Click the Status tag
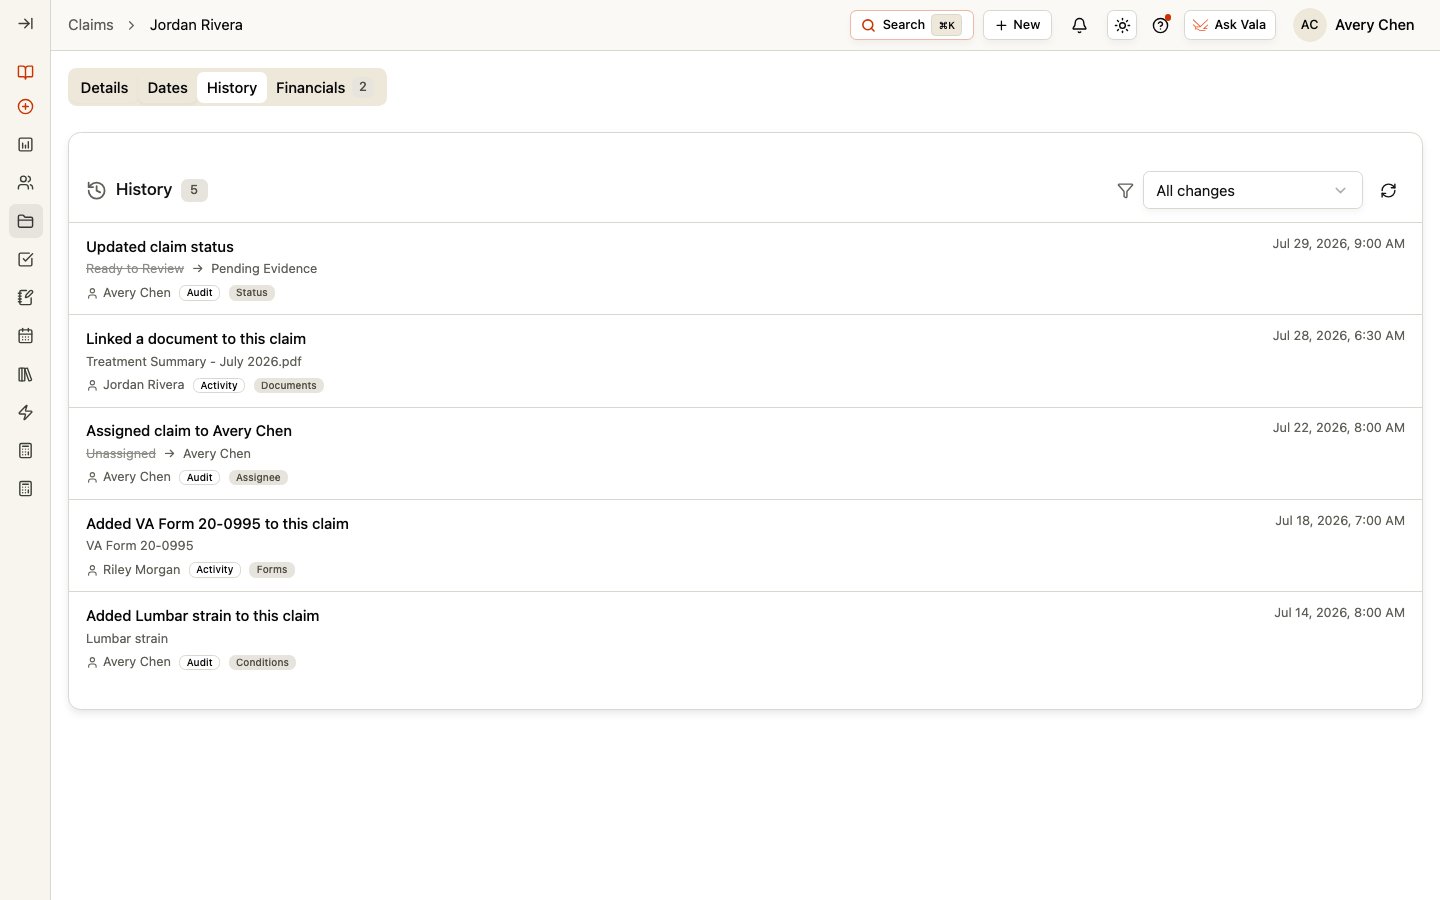The height and width of the screenshot is (900, 1440). 252,293
